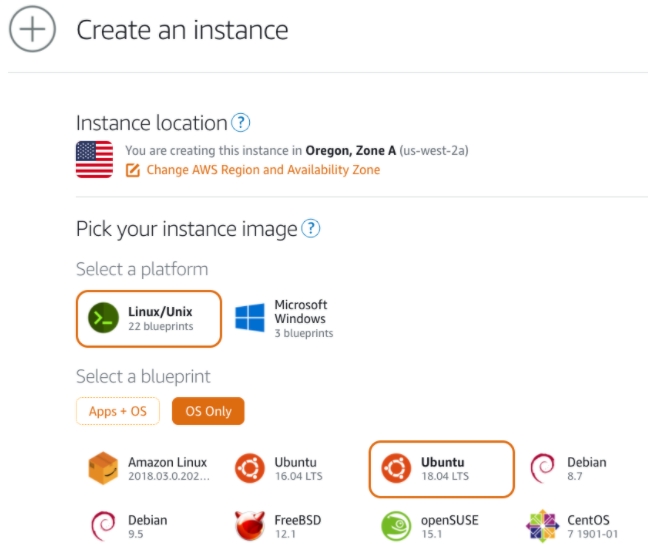Select the openSUSE 15.1 blueprint

coord(432,526)
